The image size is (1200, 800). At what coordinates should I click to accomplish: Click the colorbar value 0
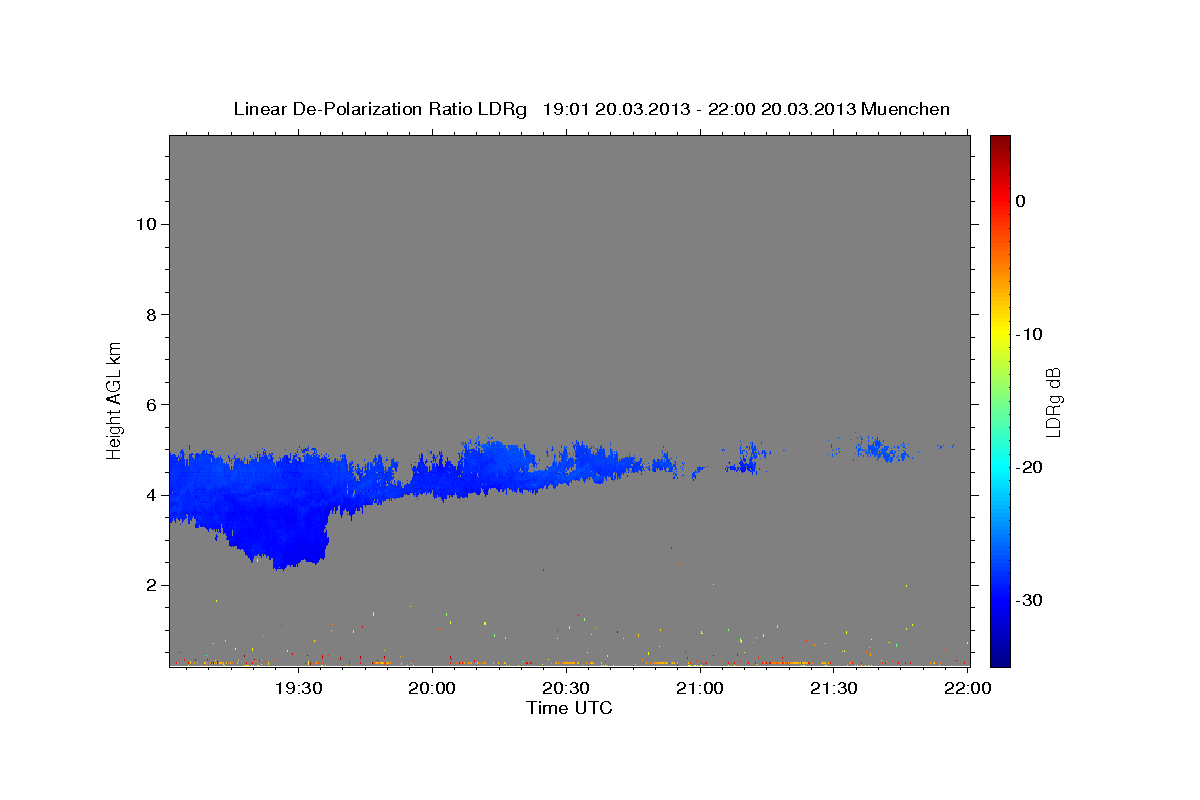tap(1020, 201)
